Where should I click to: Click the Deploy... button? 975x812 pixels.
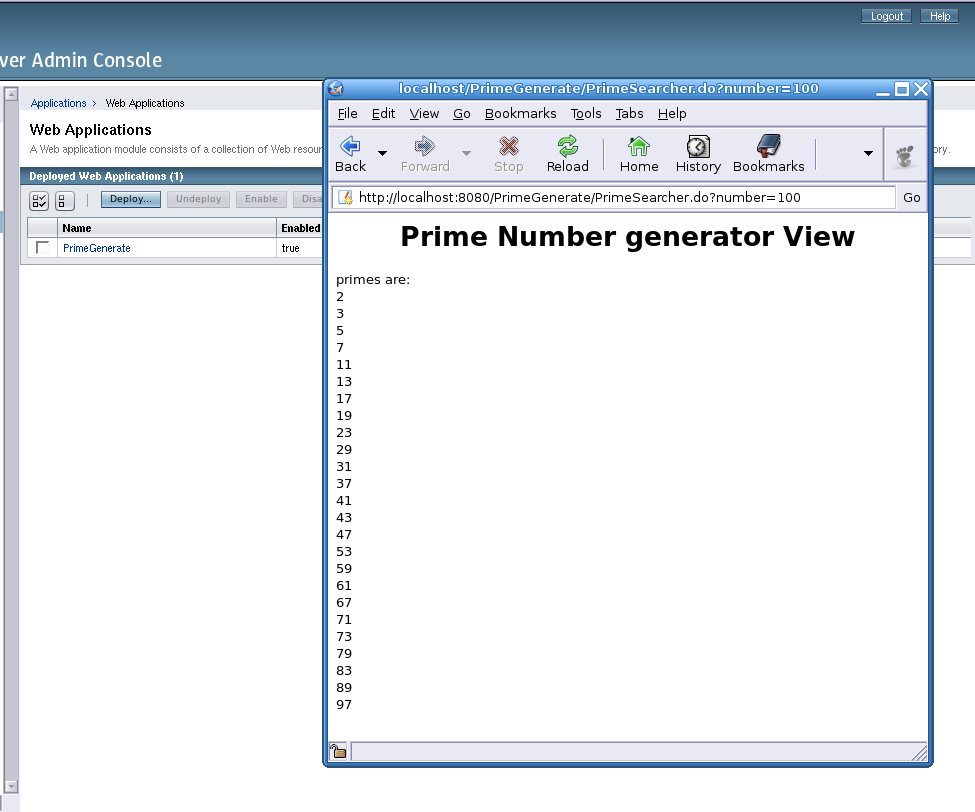pyautogui.click(x=130, y=199)
